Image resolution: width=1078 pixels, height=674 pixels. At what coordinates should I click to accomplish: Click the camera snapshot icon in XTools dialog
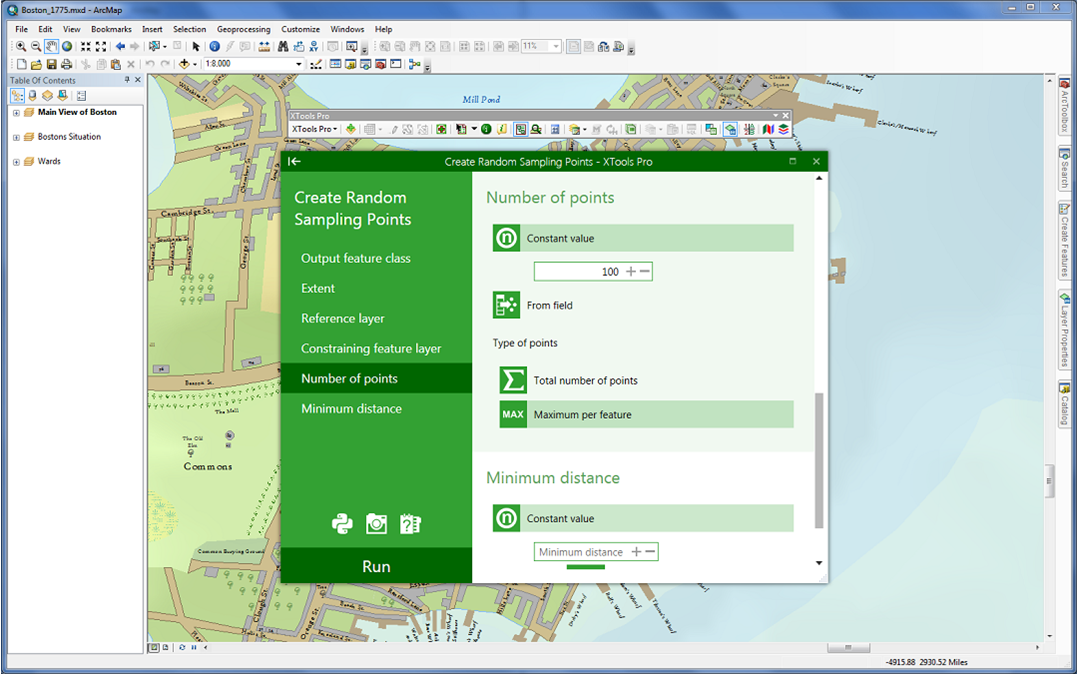376,524
